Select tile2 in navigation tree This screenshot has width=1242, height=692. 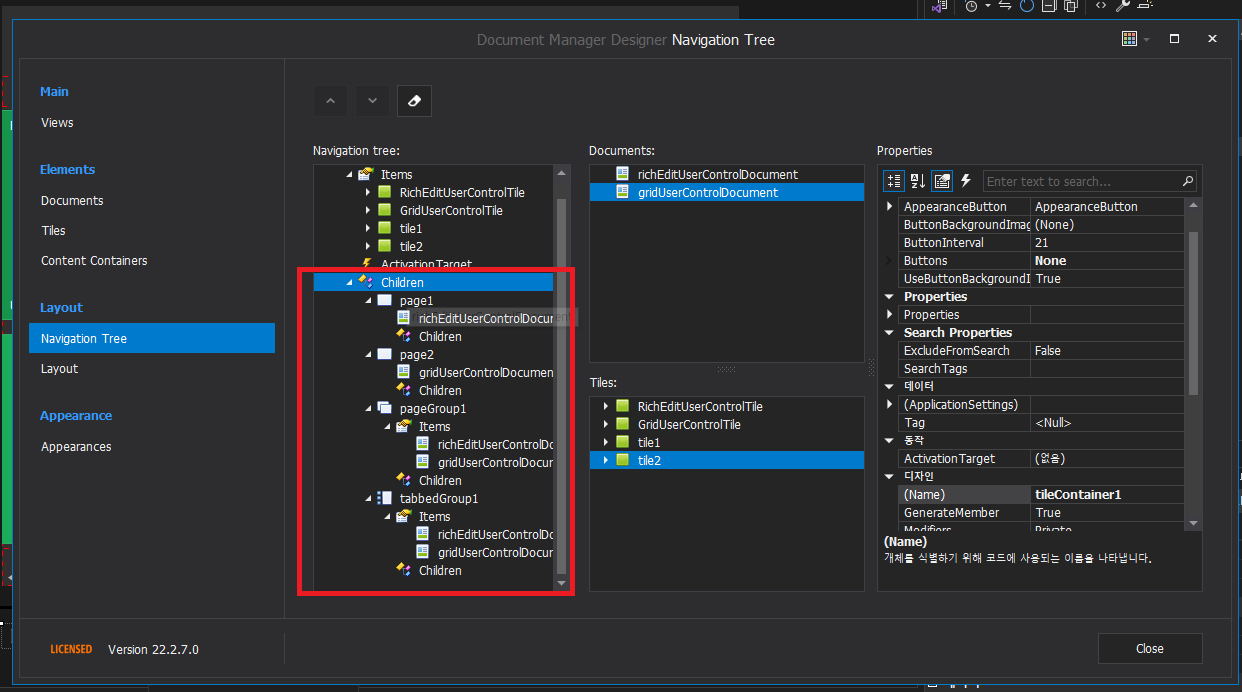point(411,246)
